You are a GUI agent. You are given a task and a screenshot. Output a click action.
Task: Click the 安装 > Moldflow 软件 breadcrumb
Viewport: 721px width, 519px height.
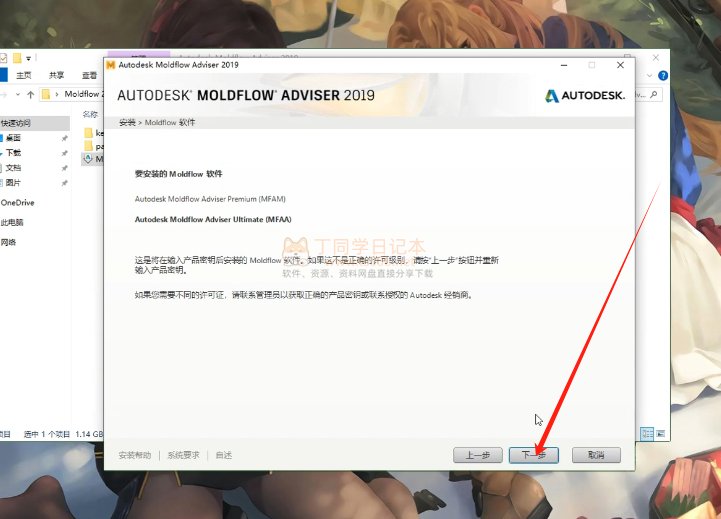[x=157, y=122]
